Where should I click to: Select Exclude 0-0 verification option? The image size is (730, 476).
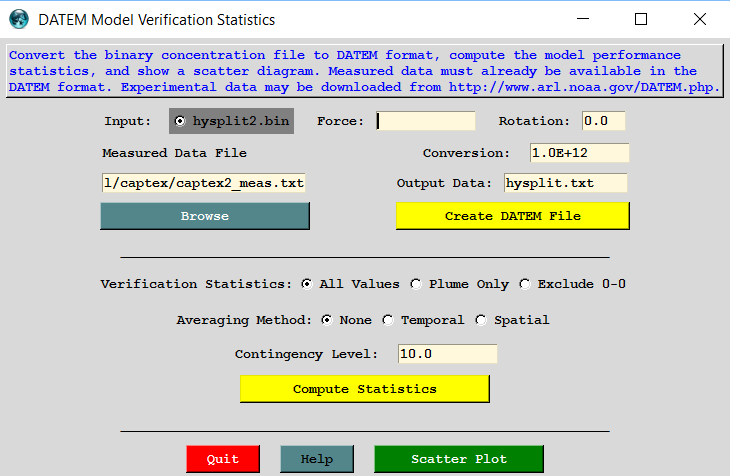525,284
